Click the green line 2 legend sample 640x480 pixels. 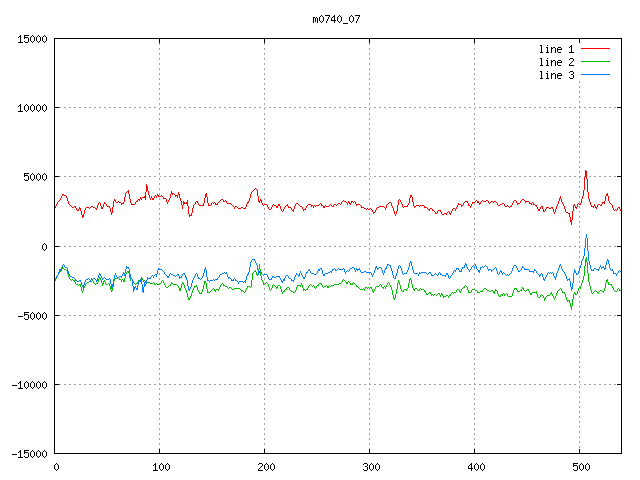click(596, 62)
